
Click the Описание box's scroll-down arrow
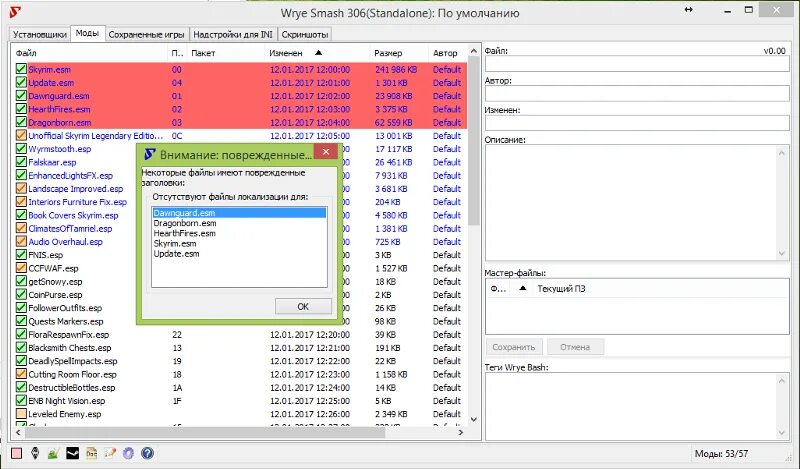[x=782, y=254]
